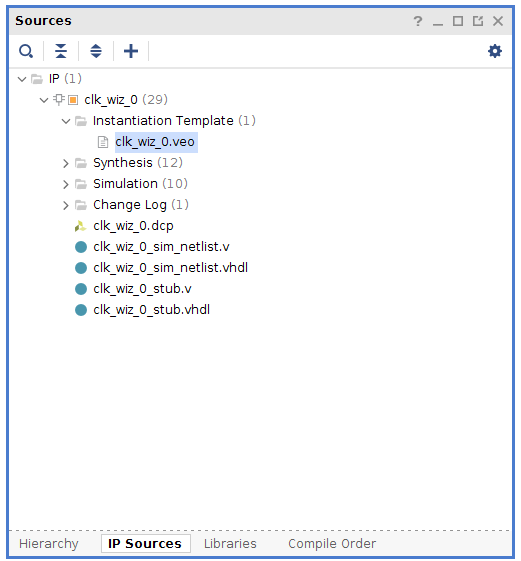Click the help question mark icon
The height and width of the screenshot is (561, 521).
coord(418,21)
